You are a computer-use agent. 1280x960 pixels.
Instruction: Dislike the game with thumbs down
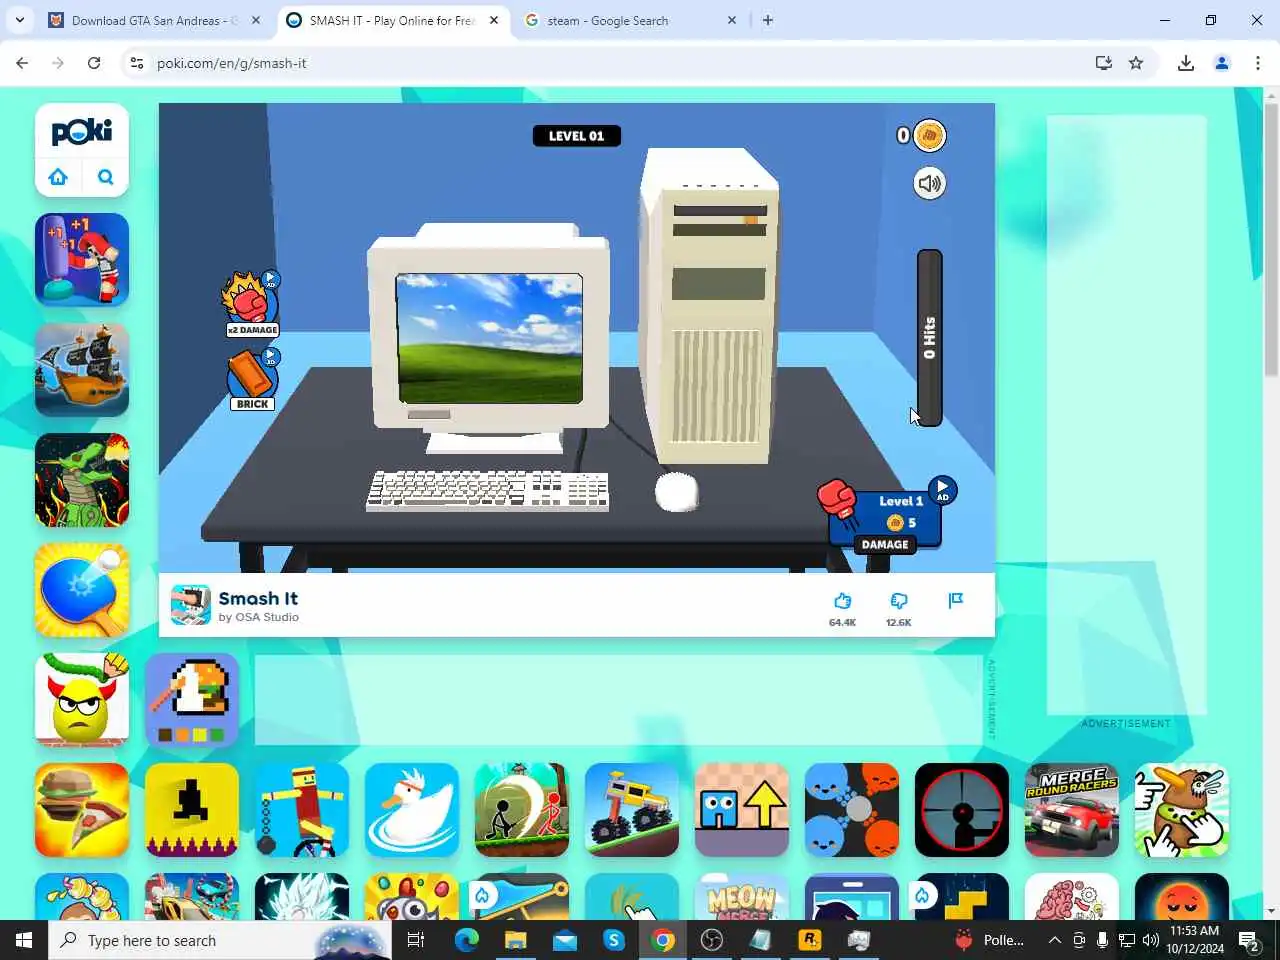pyautogui.click(x=899, y=601)
